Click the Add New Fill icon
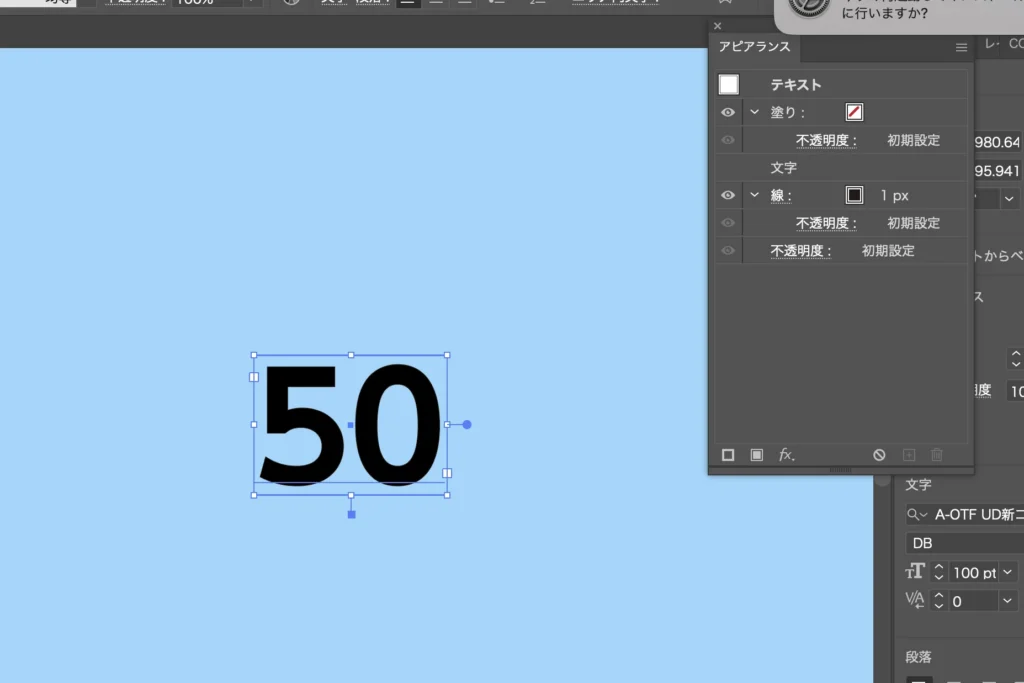Screen dimensions: 1024x683 click(x=757, y=455)
